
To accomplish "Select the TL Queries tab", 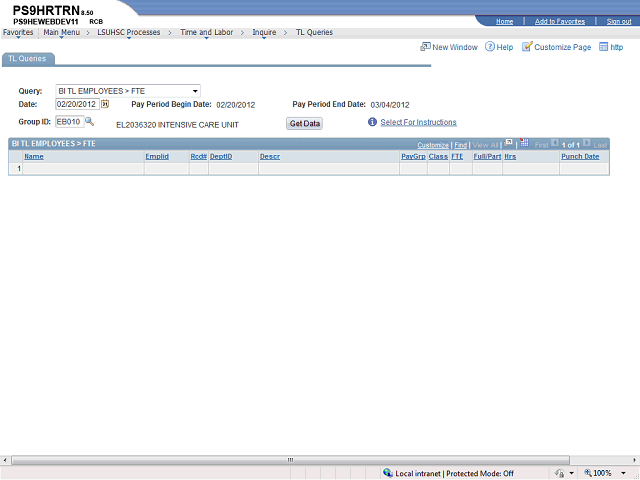I will (27, 59).
